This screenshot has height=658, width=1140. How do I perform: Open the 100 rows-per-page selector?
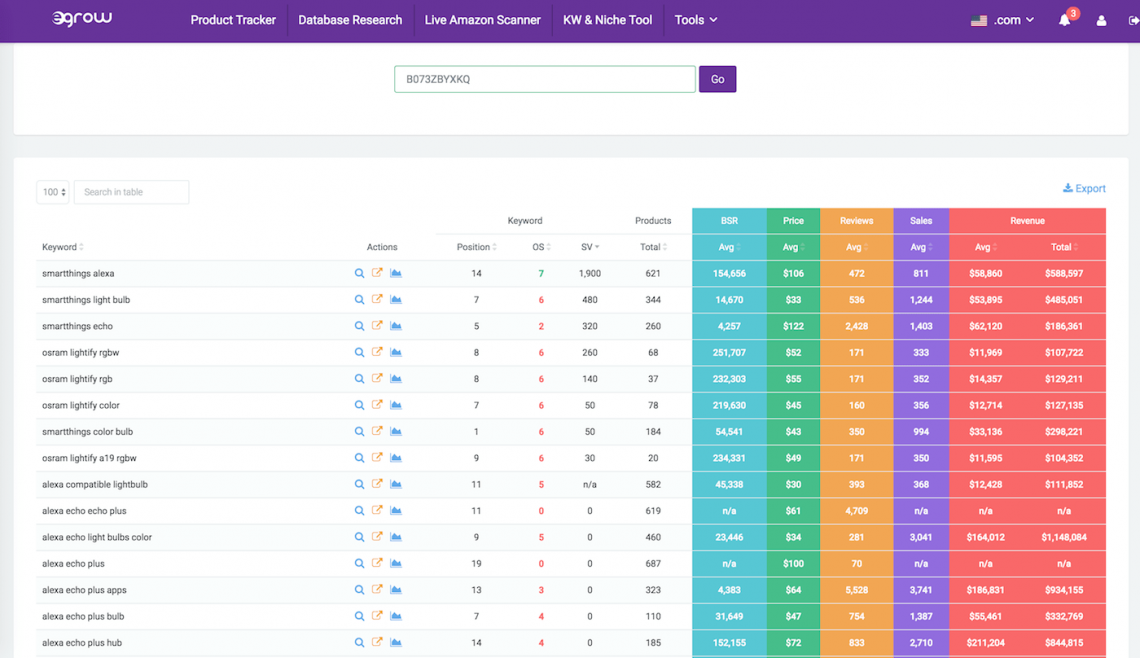pos(52,191)
